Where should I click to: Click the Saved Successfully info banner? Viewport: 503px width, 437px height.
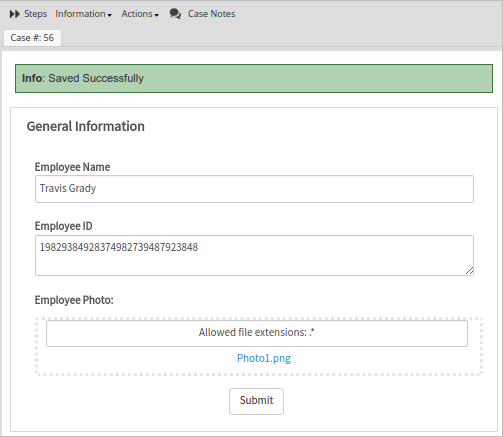click(254, 78)
